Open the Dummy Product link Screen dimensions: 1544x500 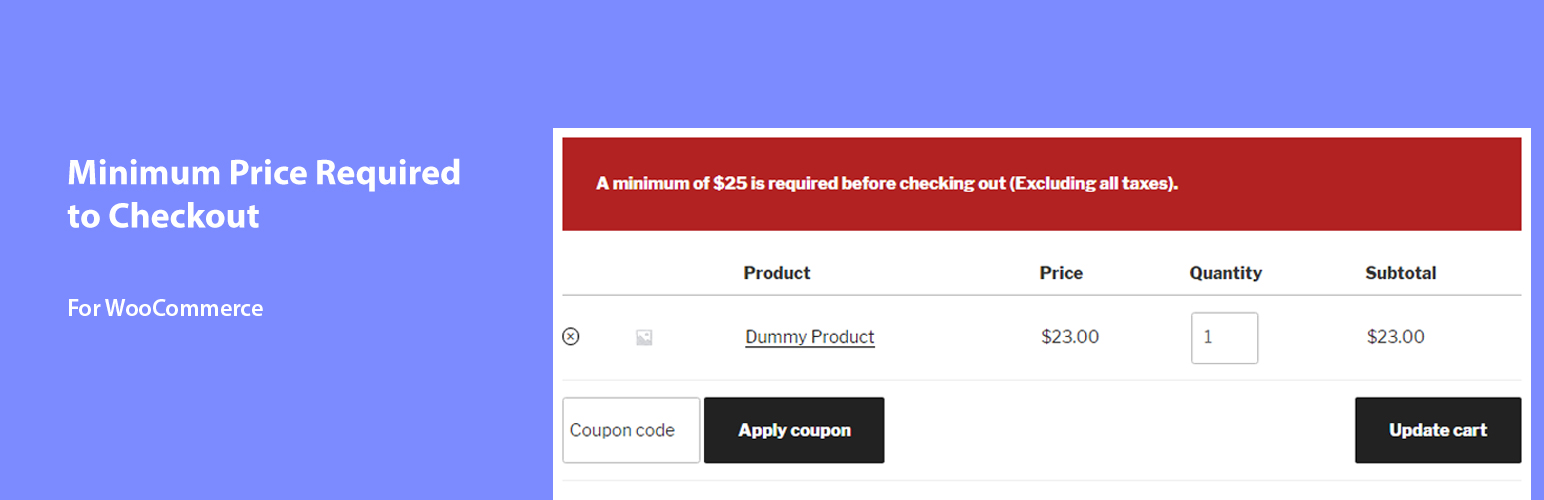point(810,337)
